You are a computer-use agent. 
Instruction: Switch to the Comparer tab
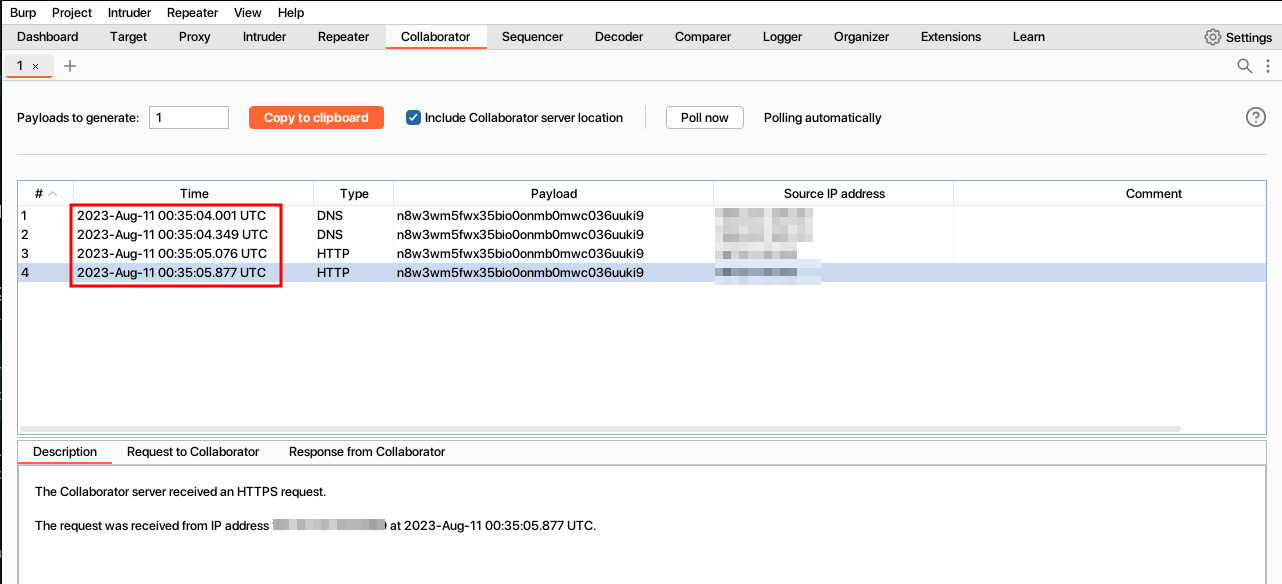click(703, 37)
